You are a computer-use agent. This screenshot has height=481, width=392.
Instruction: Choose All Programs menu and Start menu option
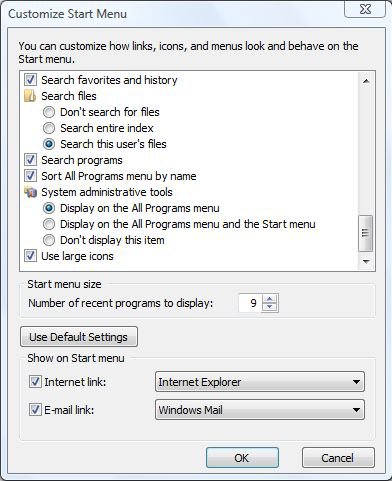[49, 224]
